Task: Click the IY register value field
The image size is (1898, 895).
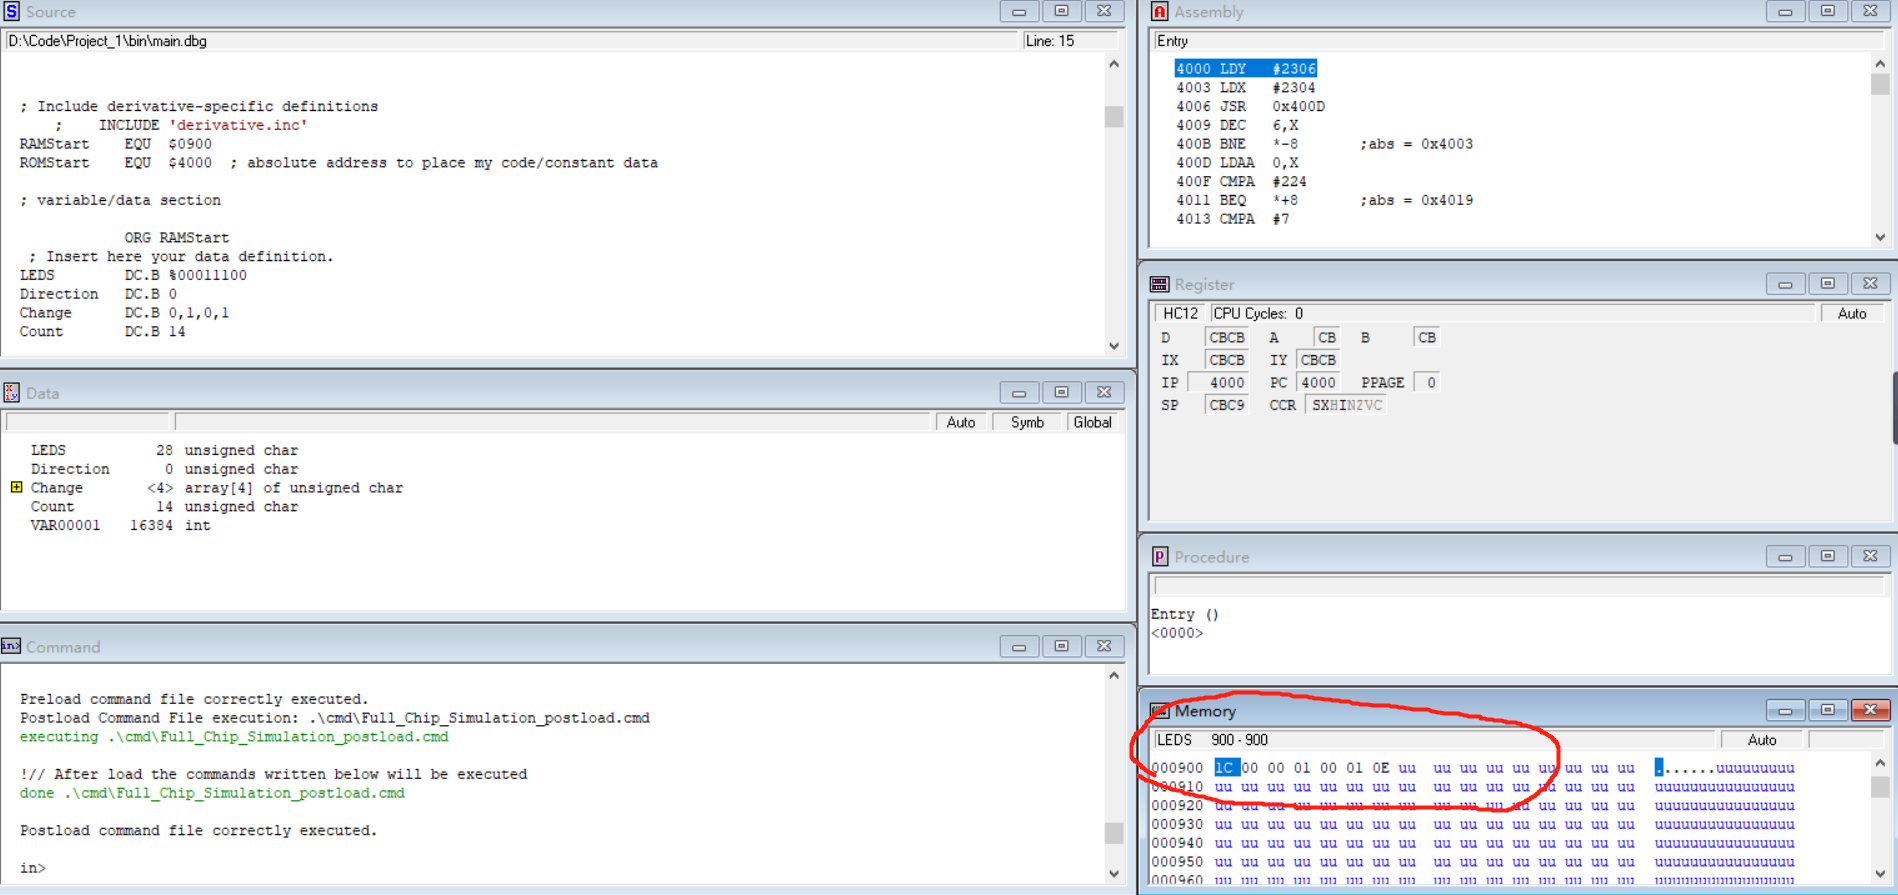Action: (1317, 360)
